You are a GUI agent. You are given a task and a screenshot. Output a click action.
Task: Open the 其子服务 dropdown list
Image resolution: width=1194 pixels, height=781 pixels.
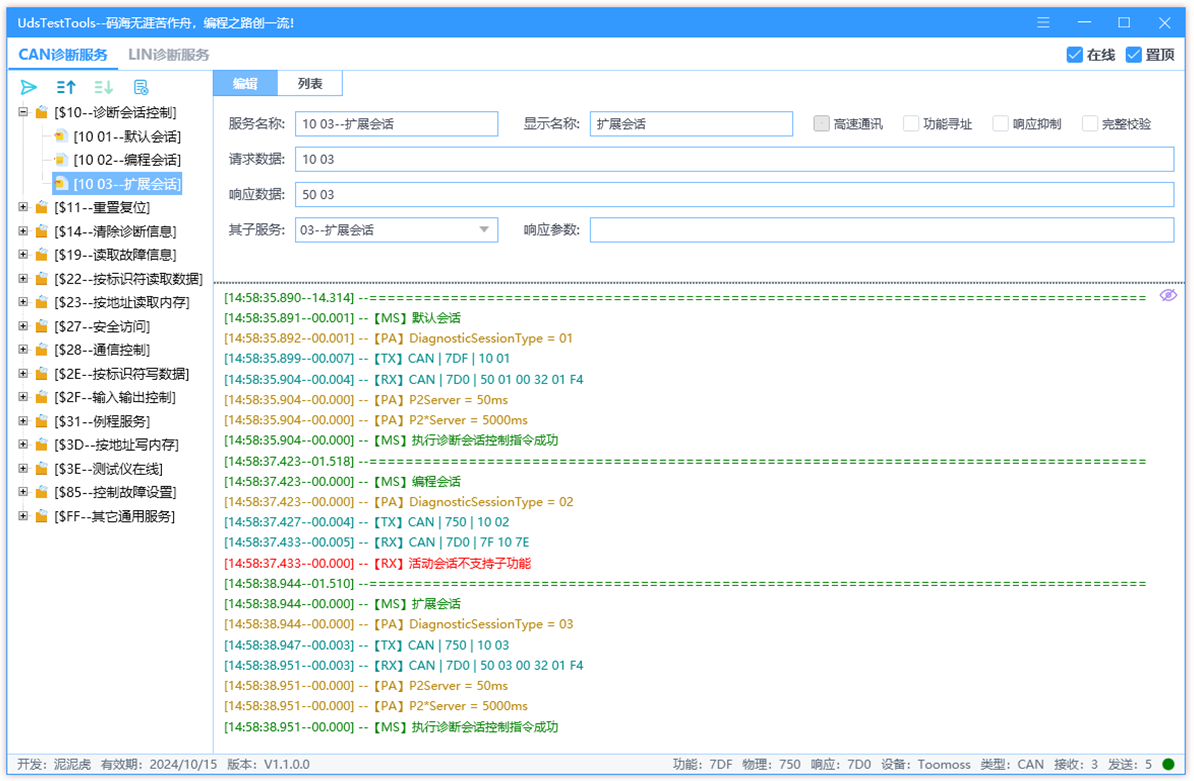tap(484, 230)
